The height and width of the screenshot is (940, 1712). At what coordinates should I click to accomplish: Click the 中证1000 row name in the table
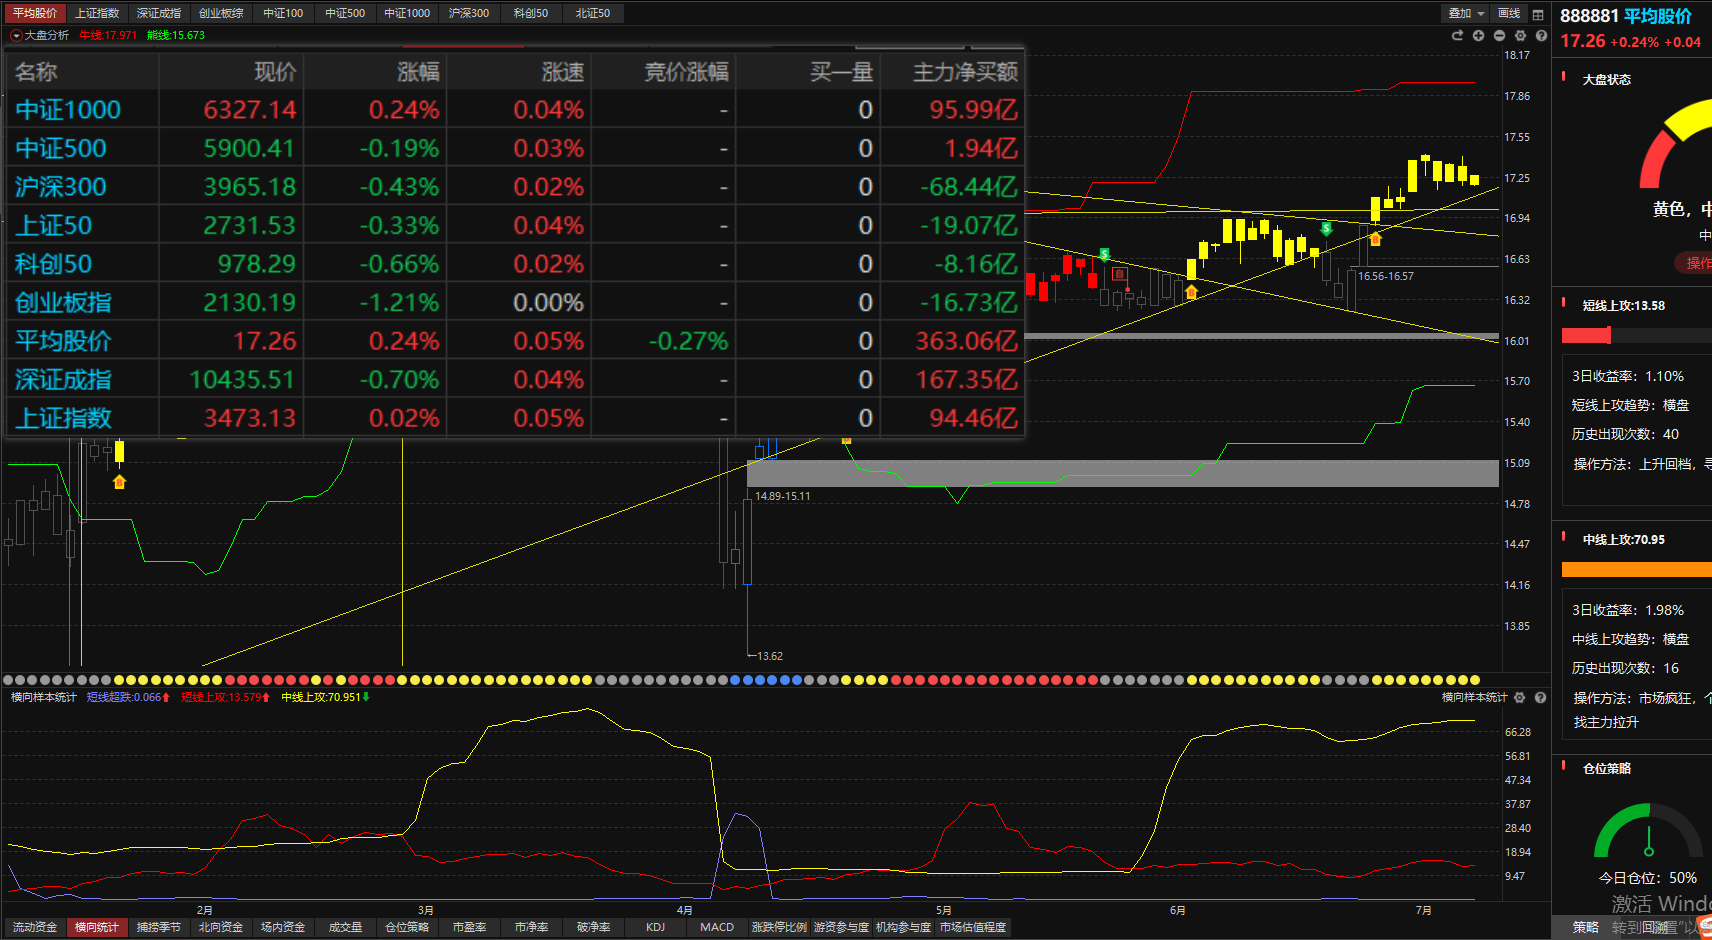pos(68,110)
